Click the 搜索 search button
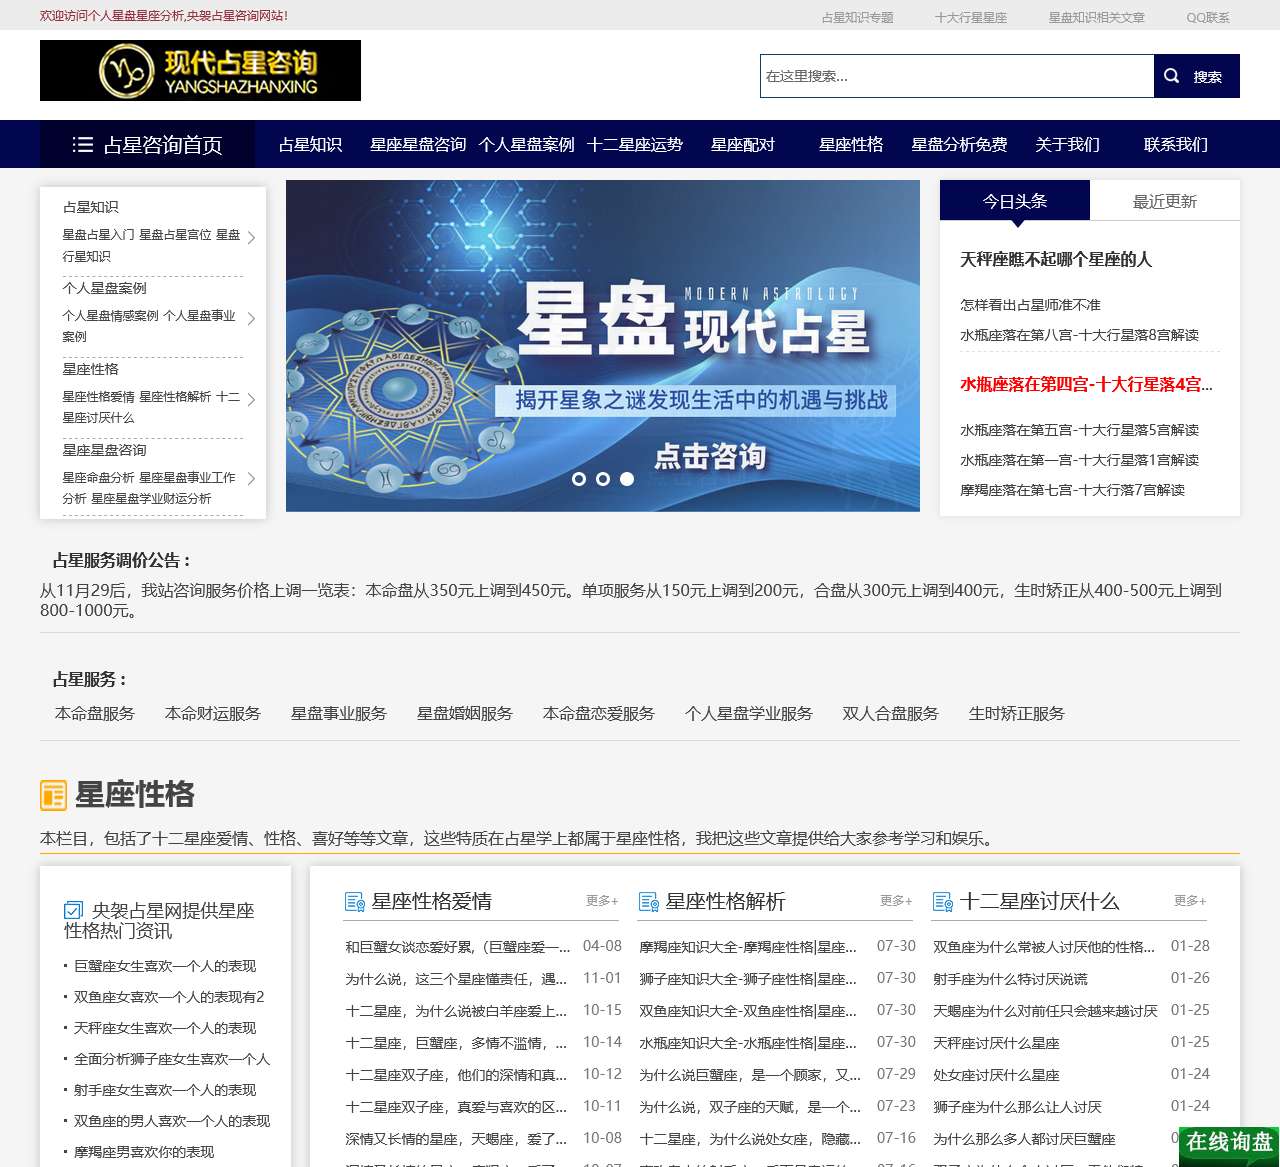This screenshot has height=1167, width=1280. pyautogui.click(x=1197, y=76)
